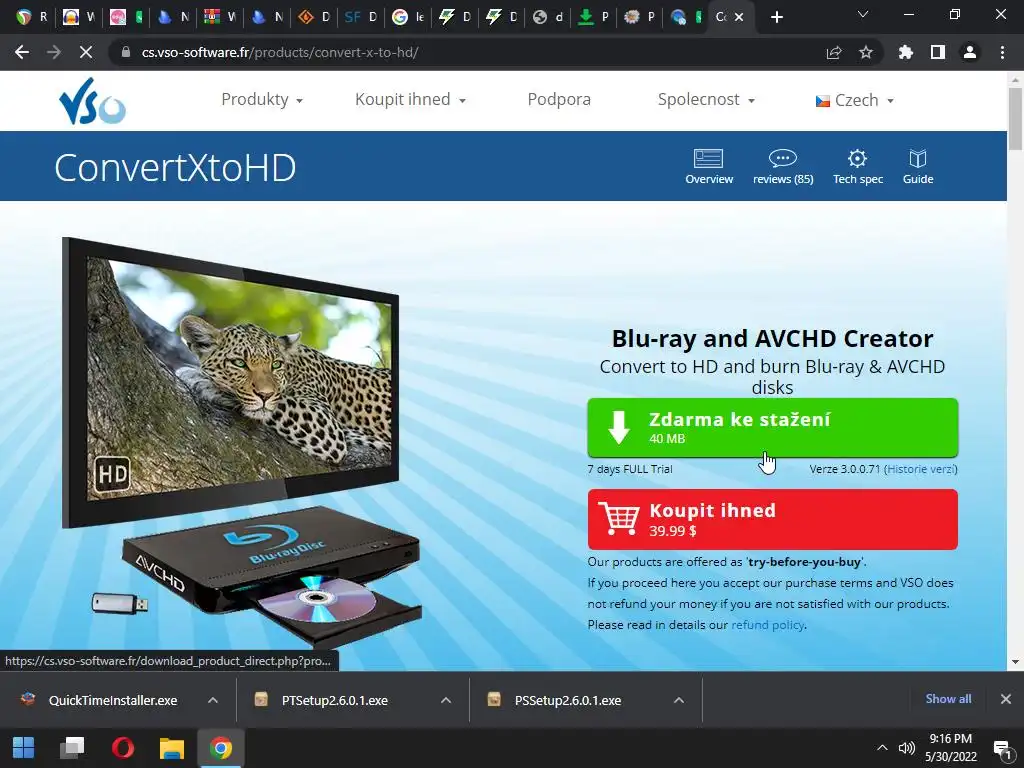Switch to the first browser tab labeled R
The height and width of the screenshot is (768, 1024).
[x=31, y=17]
